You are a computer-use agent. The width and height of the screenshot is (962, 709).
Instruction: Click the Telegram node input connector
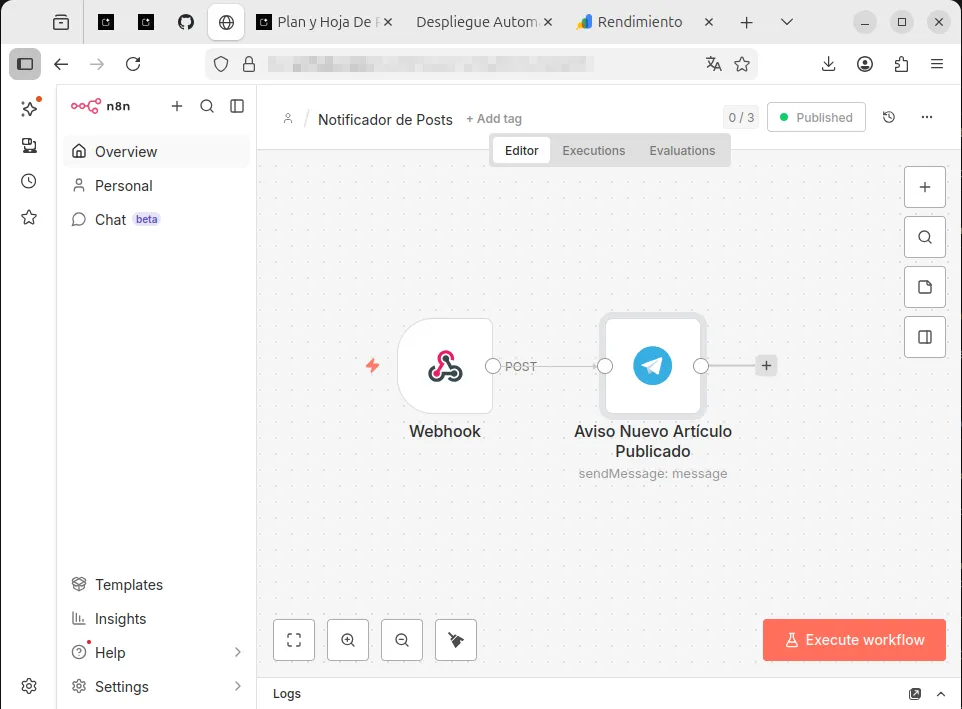coord(605,366)
